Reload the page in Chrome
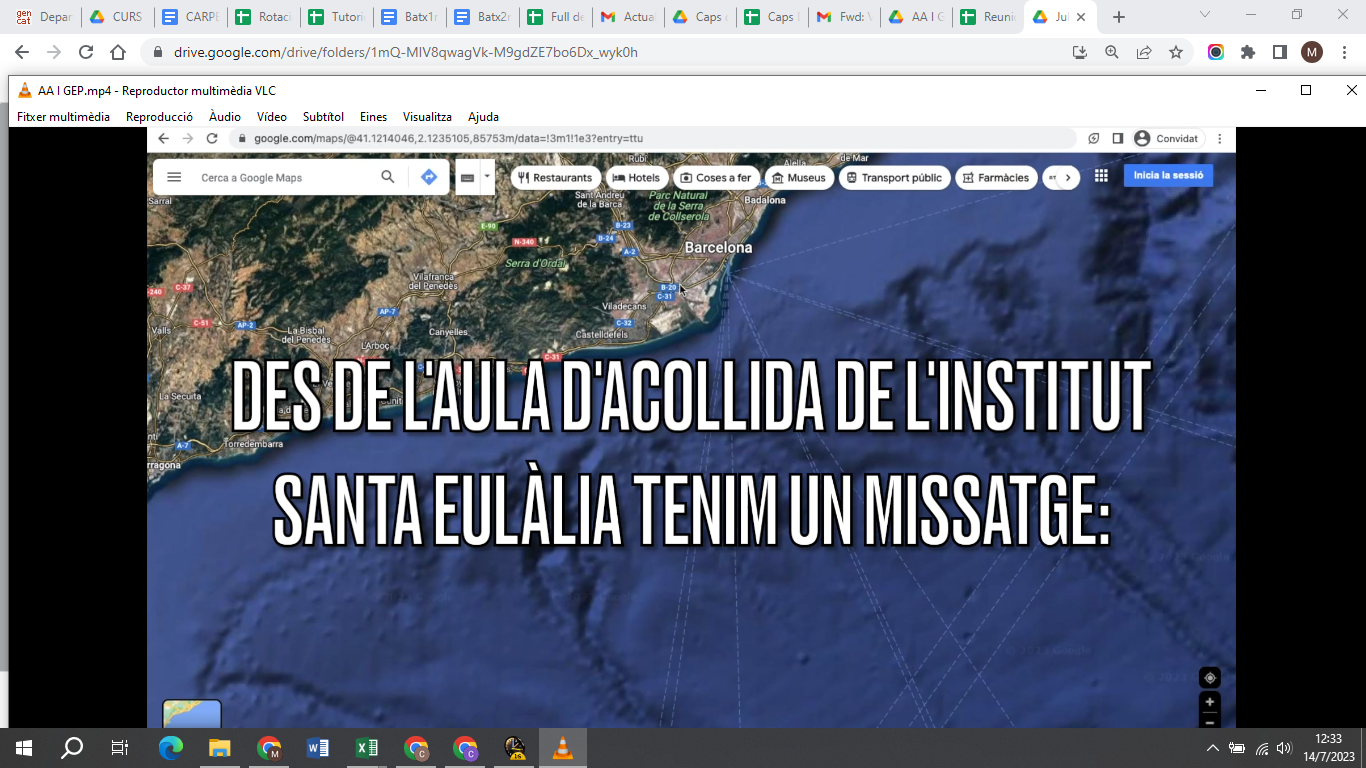Screen dimensions: 1366x768 (x=86, y=52)
